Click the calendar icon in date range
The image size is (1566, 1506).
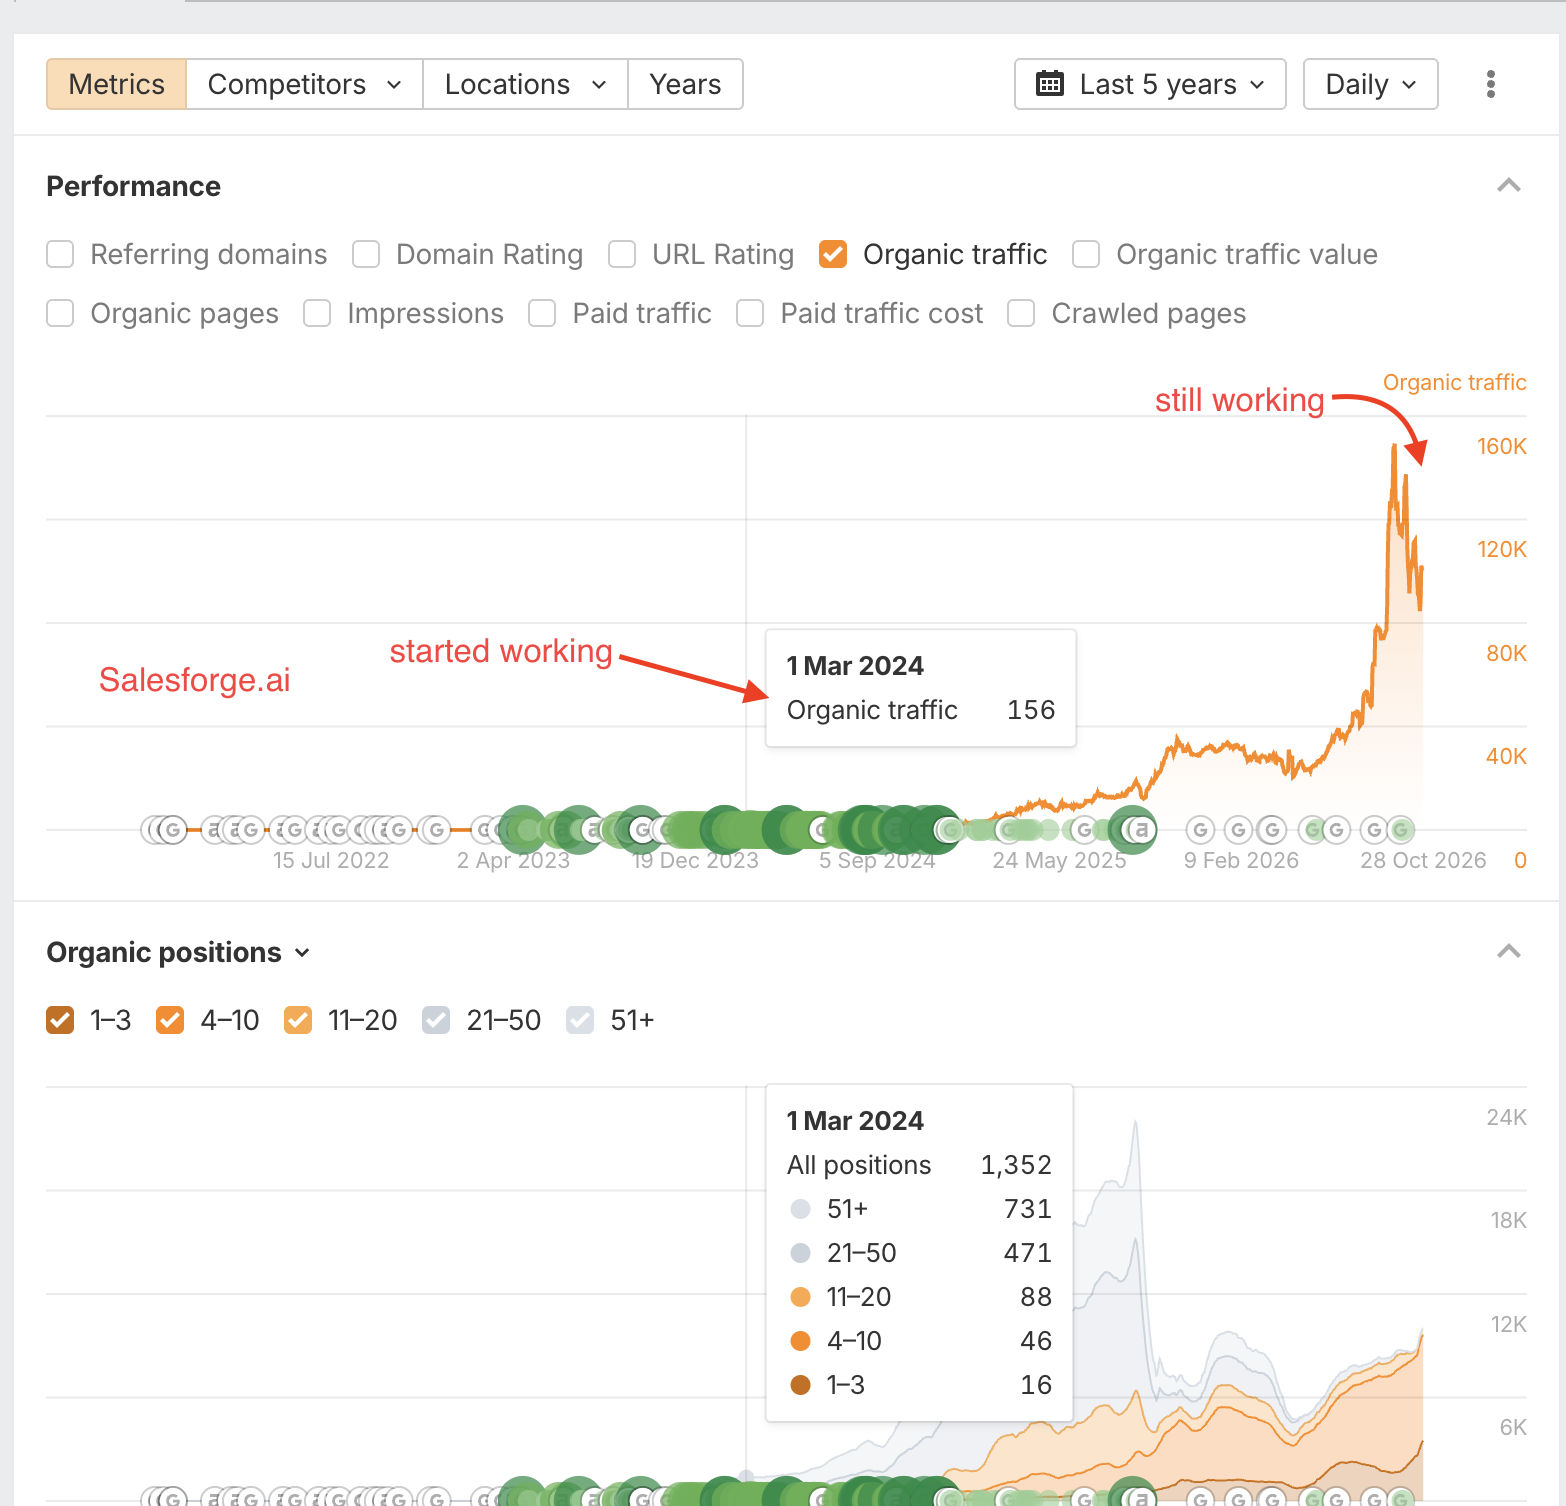pos(1050,83)
